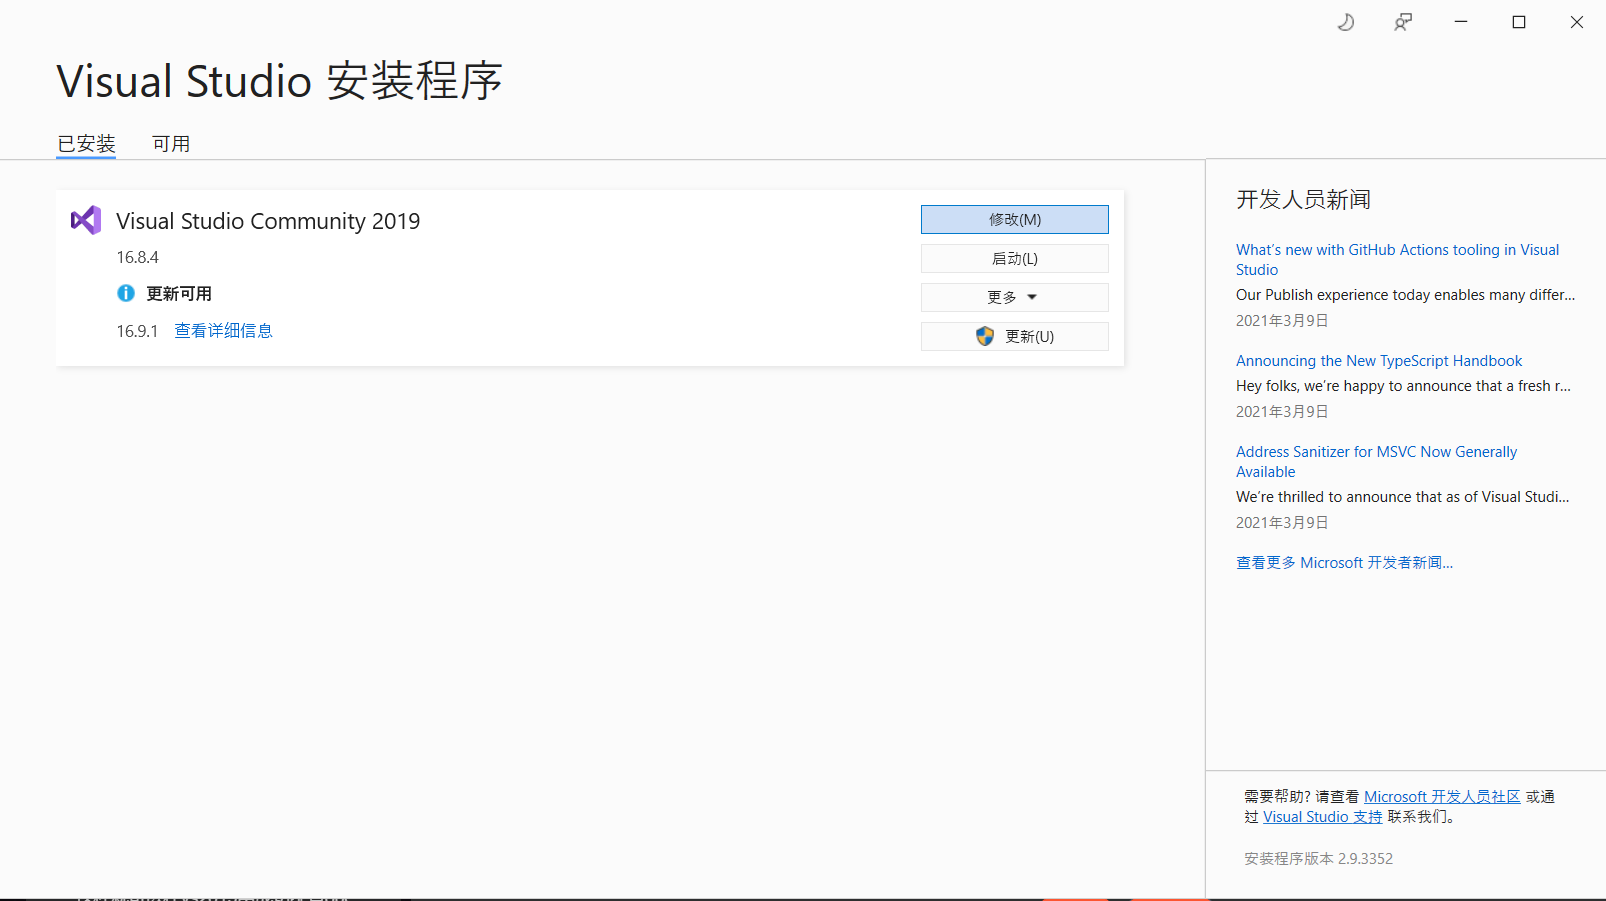1606x901 pixels.
Task: Launch Visual Studio via 启动(L)
Action: (x=1013, y=258)
